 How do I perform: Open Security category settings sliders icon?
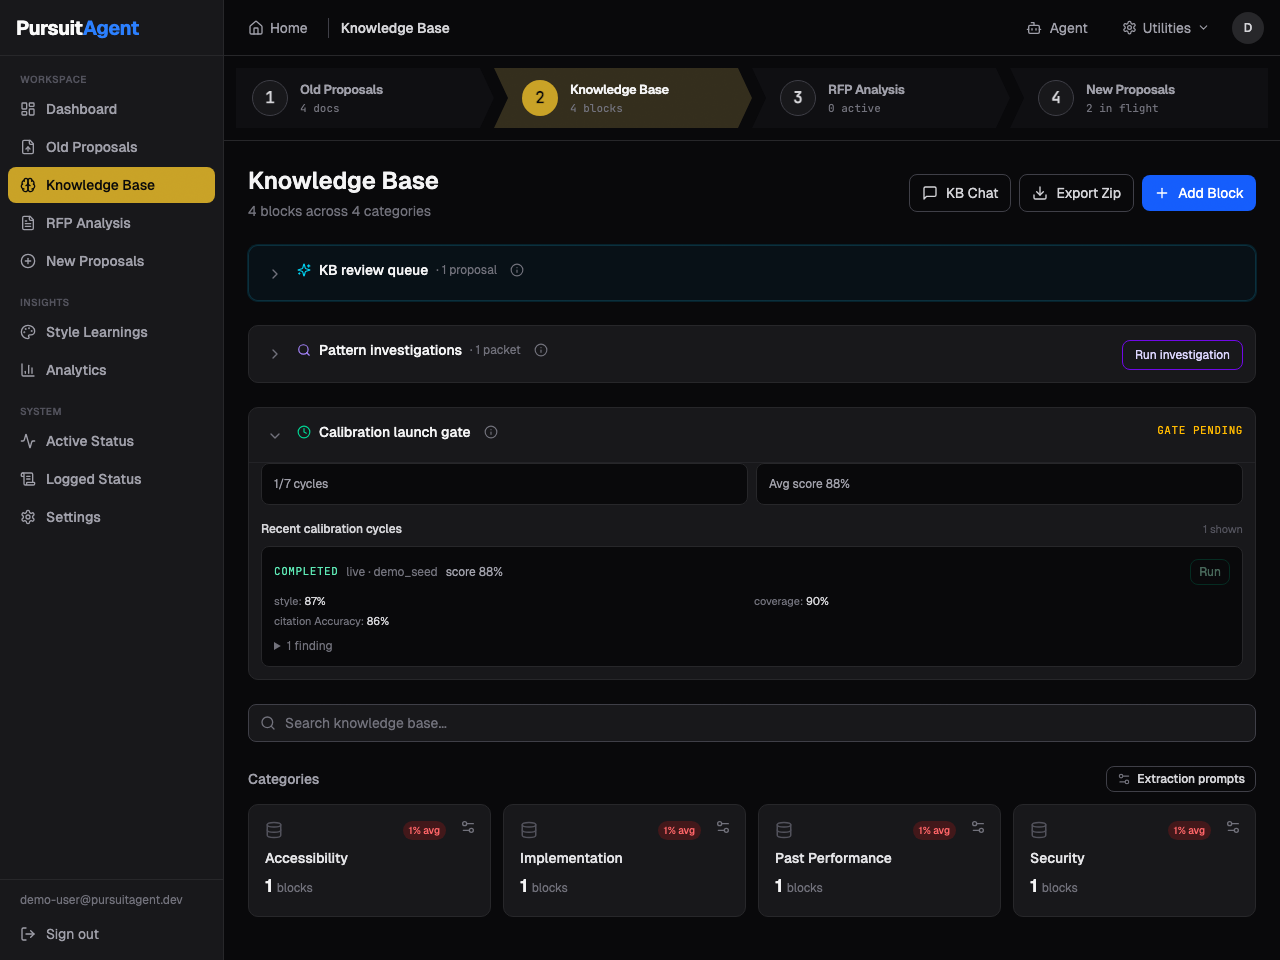(1233, 827)
